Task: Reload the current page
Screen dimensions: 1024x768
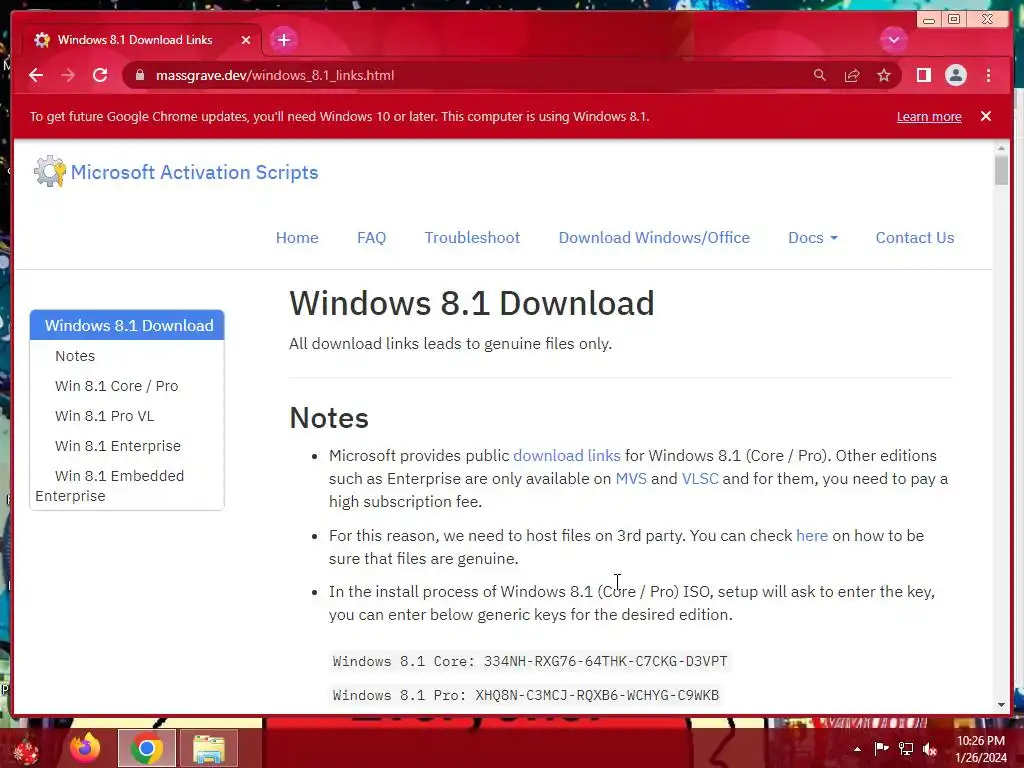Action: [100, 75]
